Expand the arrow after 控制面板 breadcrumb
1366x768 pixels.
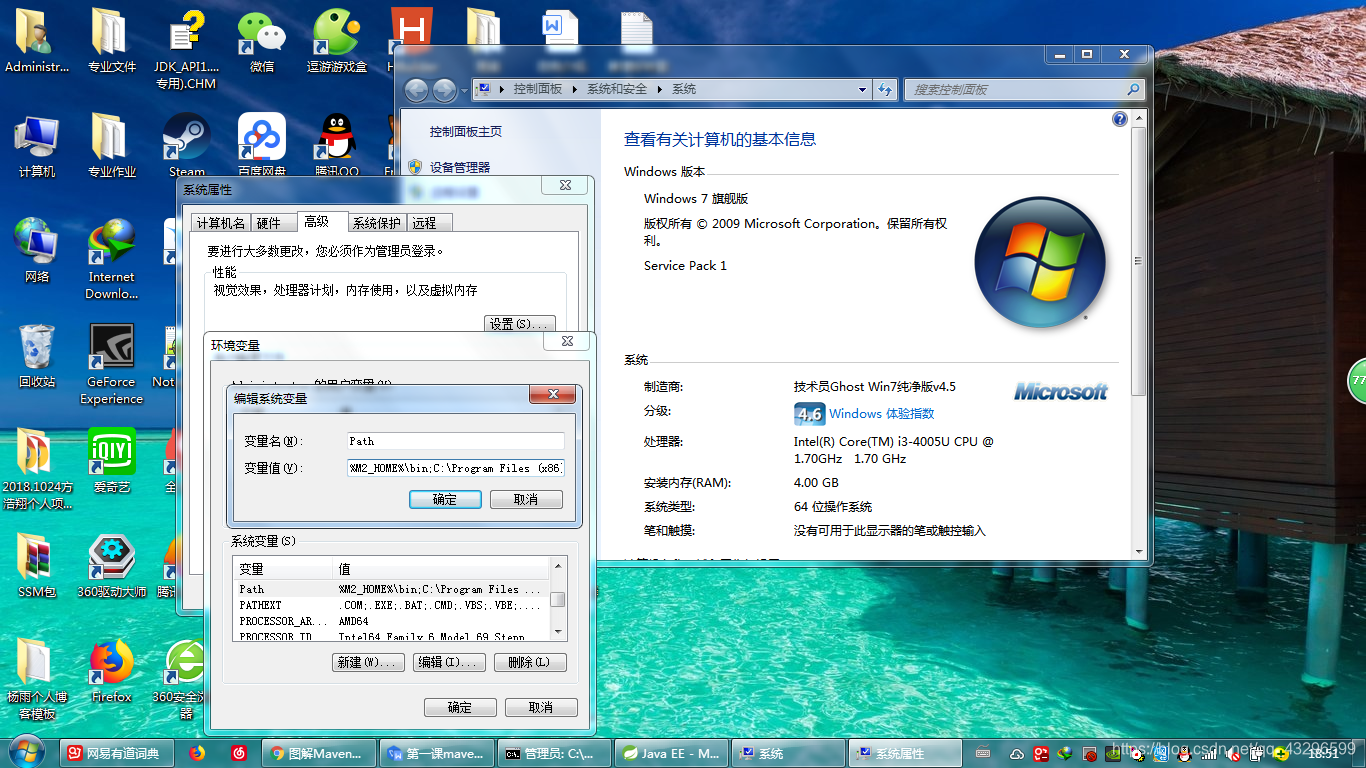(575, 89)
